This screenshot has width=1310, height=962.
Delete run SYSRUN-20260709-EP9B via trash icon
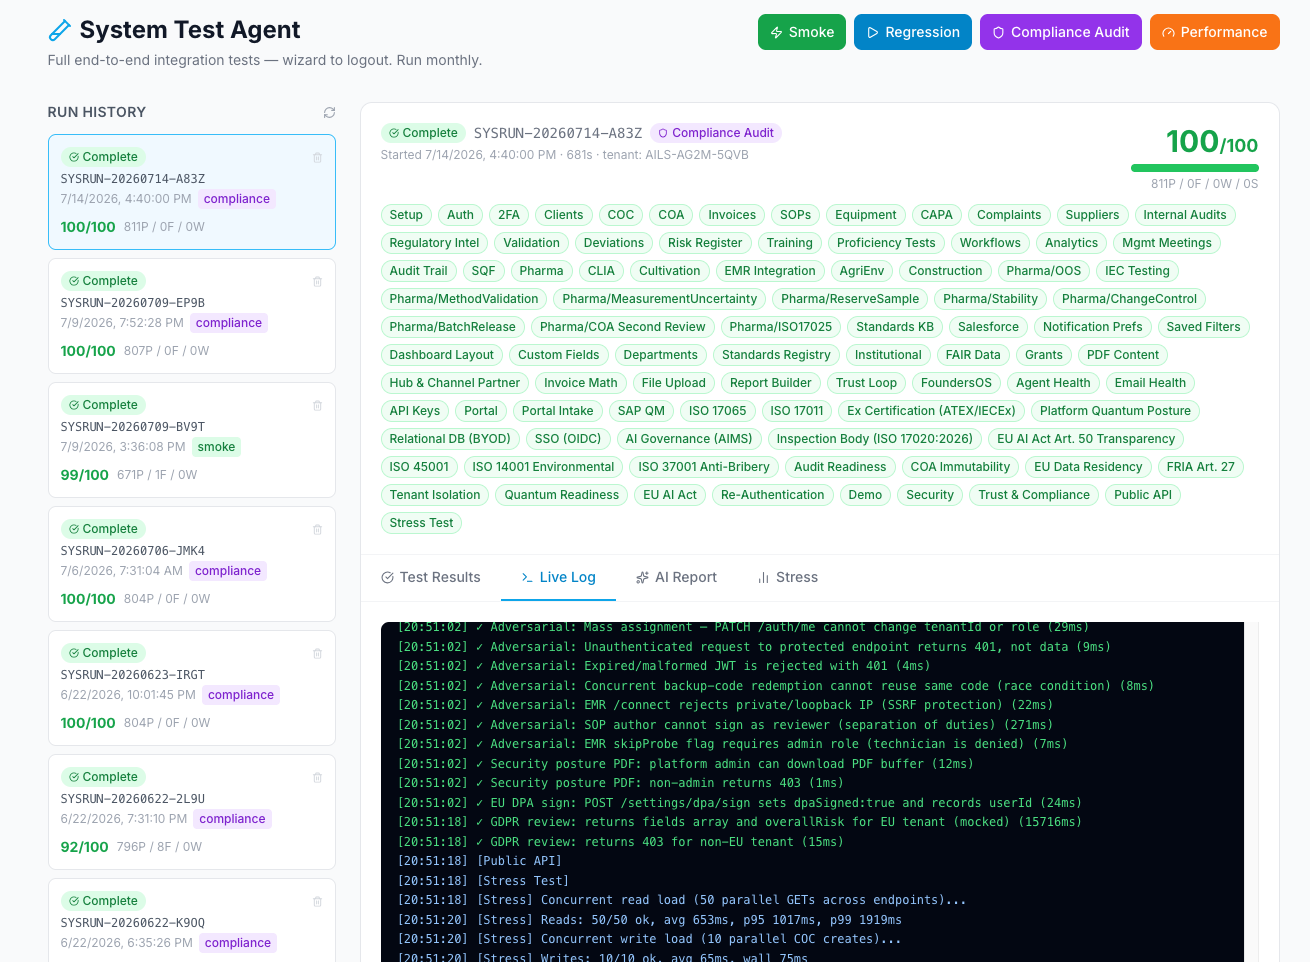tap(317, 282)
